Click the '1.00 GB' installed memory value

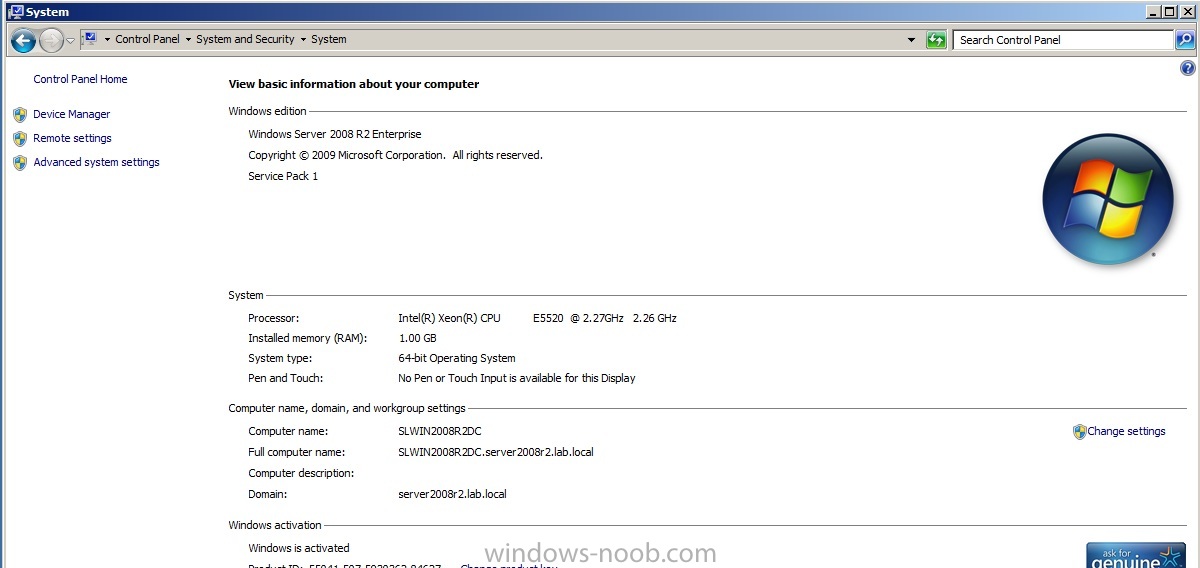(x=417, y=338)
